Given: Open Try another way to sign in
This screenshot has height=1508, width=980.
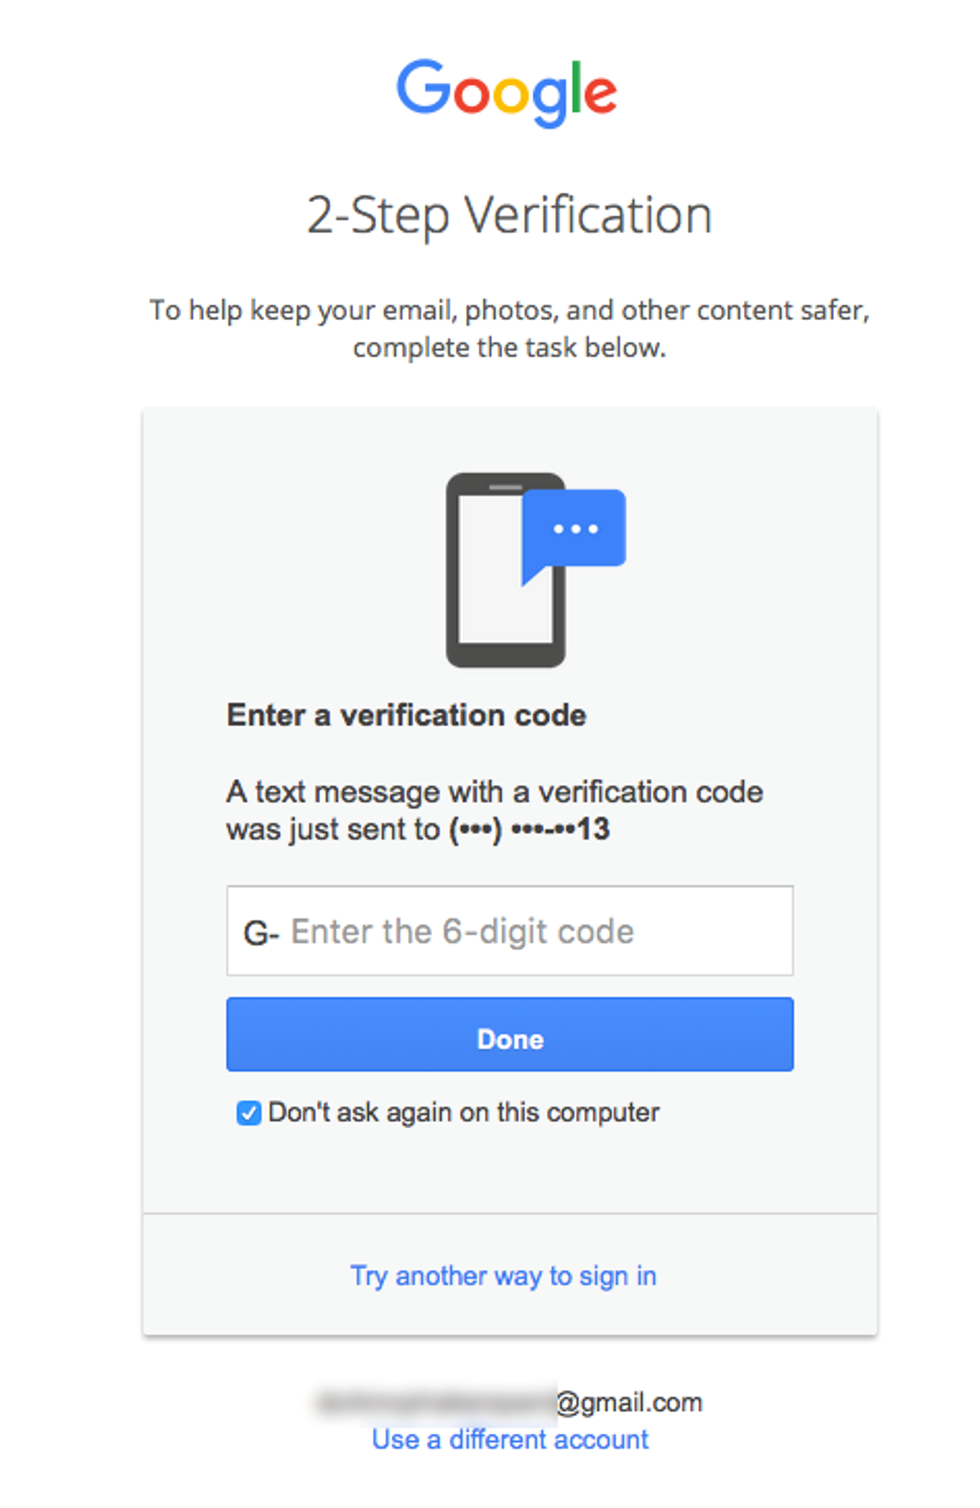Looking at the screenshot, I should (x=503, y=1276).
